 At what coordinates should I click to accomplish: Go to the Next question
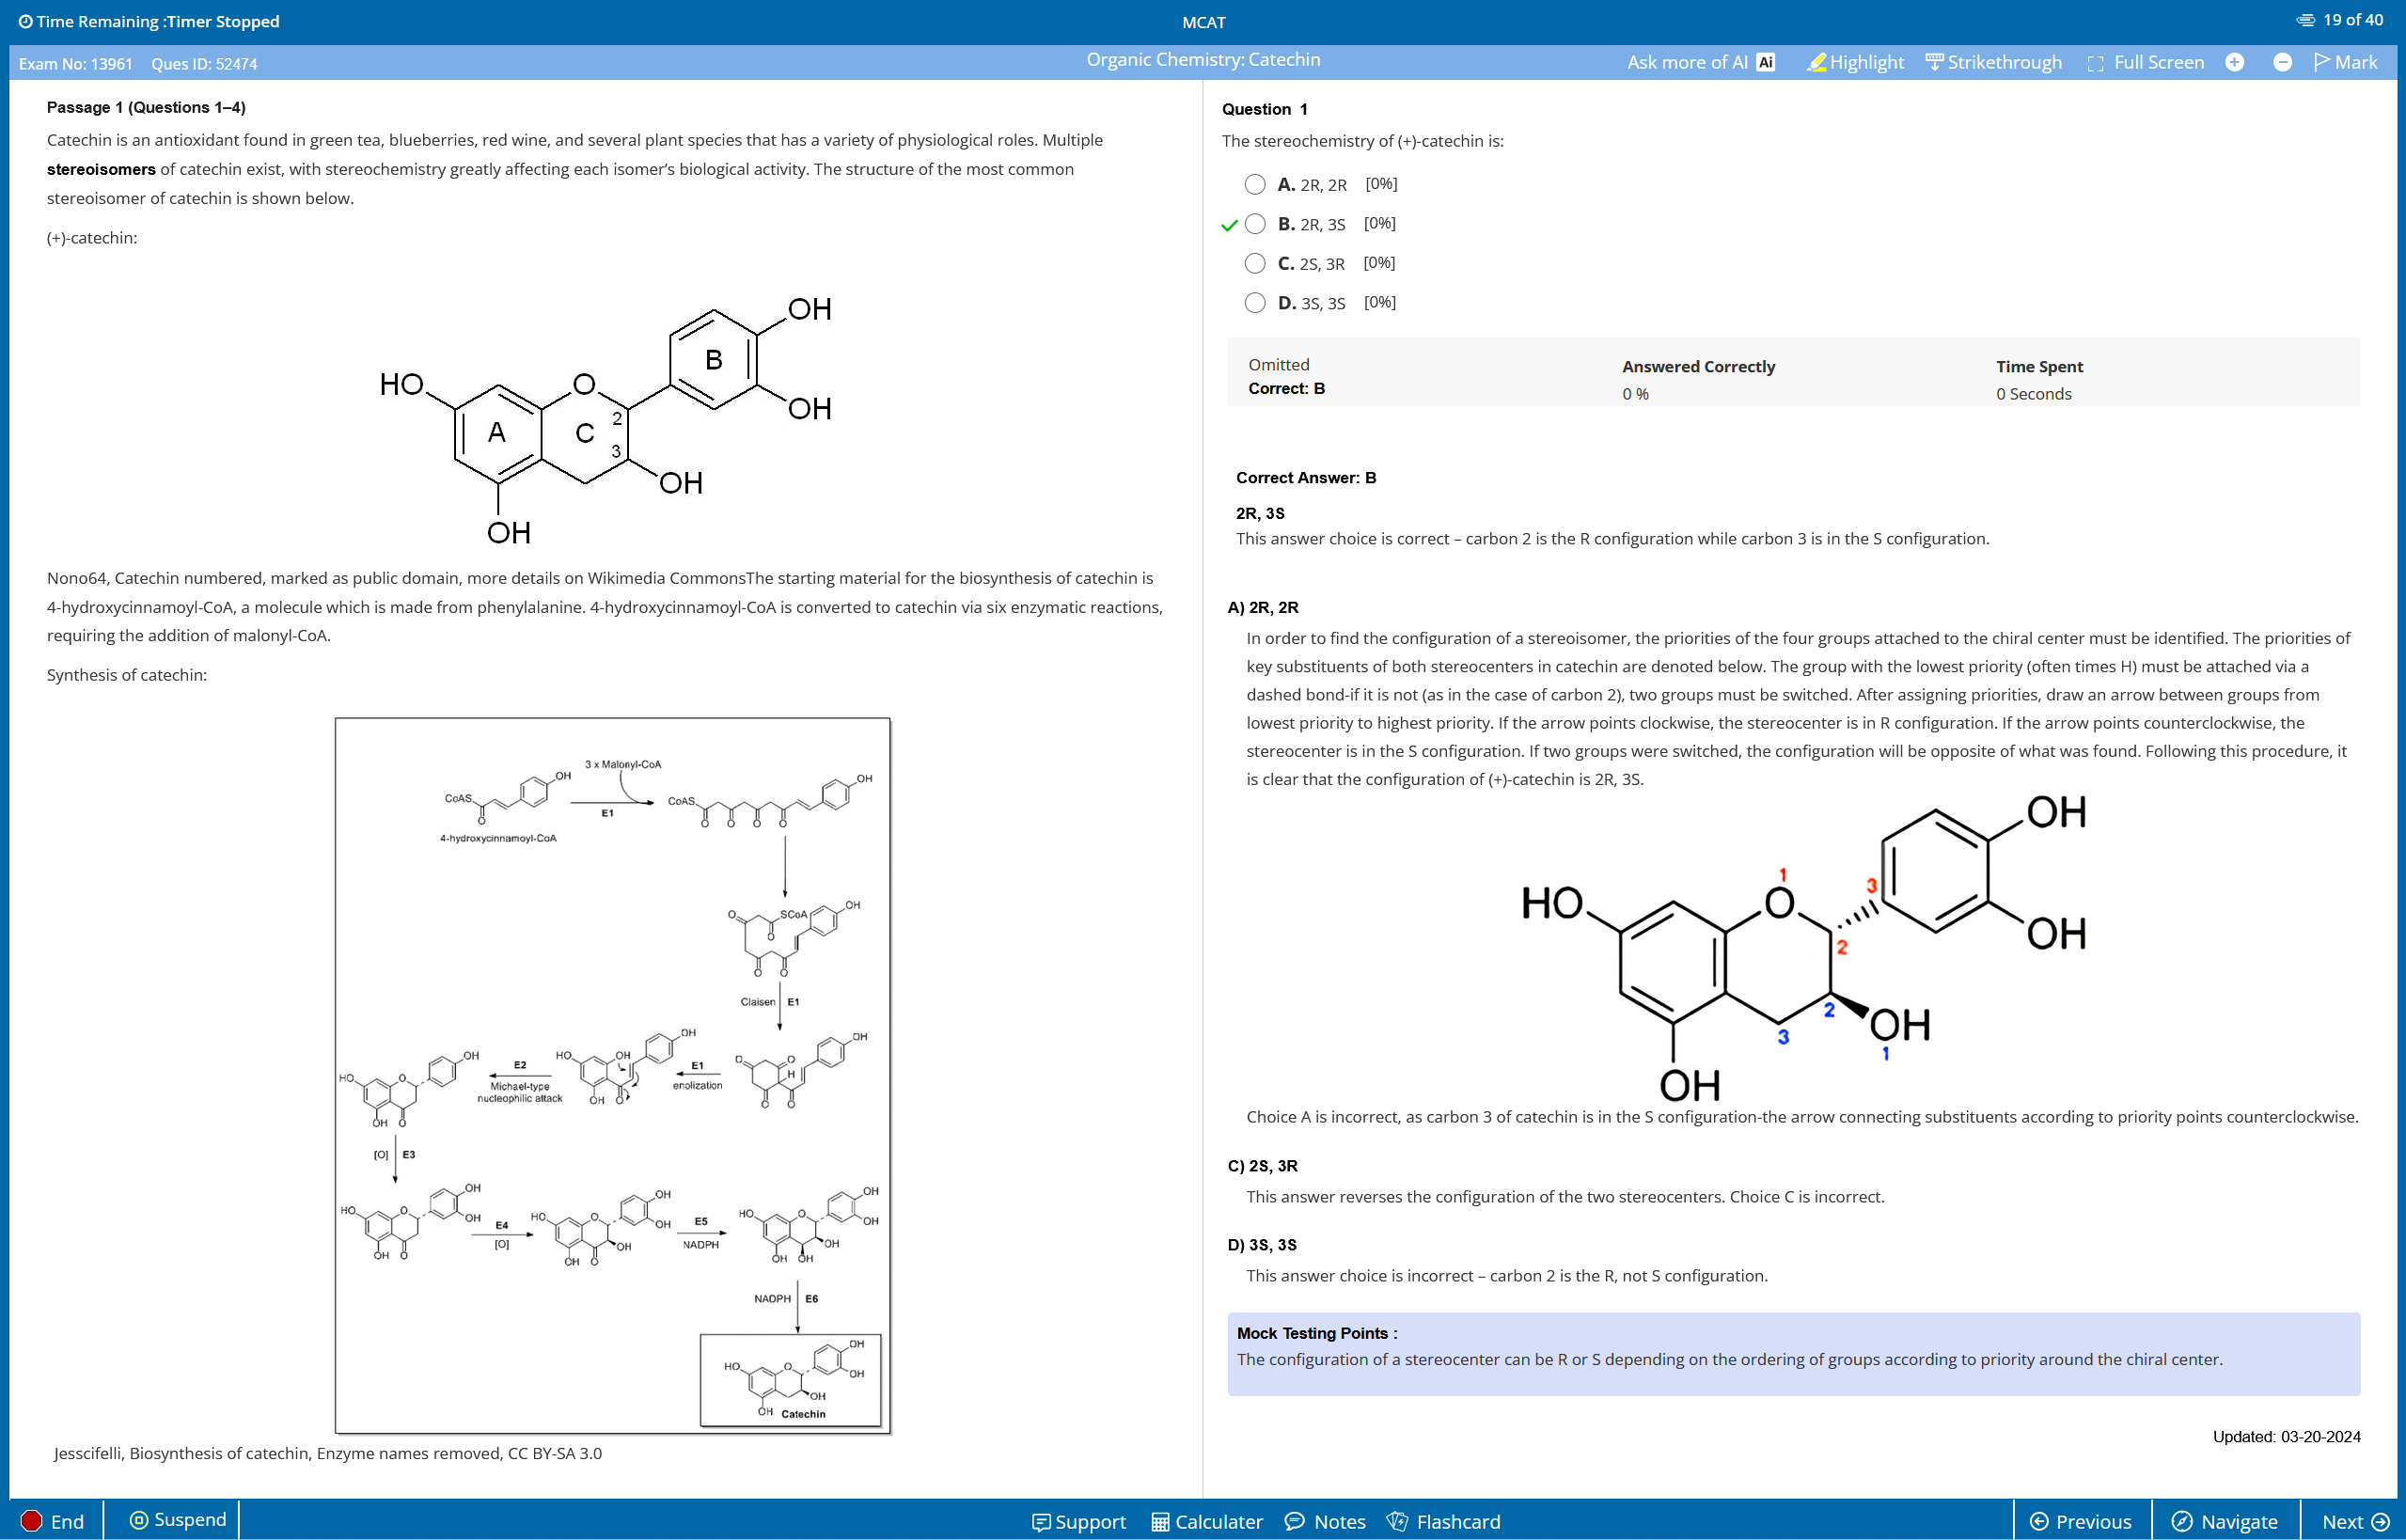pos(2355,1522)
